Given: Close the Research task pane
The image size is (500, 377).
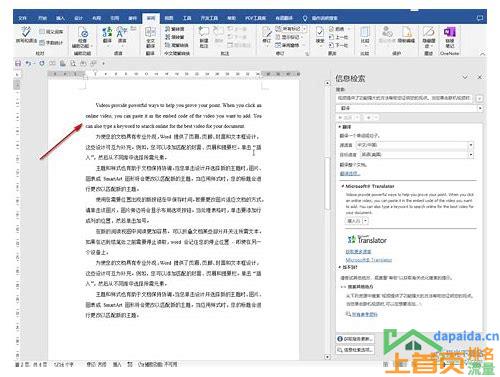Looking at the screenshot, I should pos(480,77).
